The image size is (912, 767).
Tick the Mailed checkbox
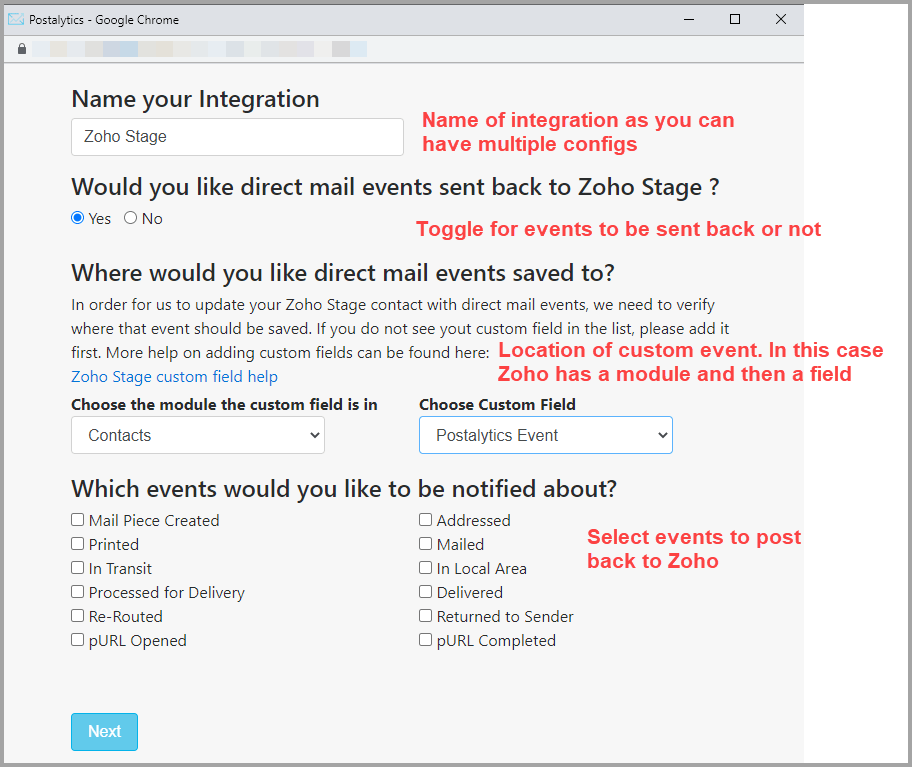426,544
